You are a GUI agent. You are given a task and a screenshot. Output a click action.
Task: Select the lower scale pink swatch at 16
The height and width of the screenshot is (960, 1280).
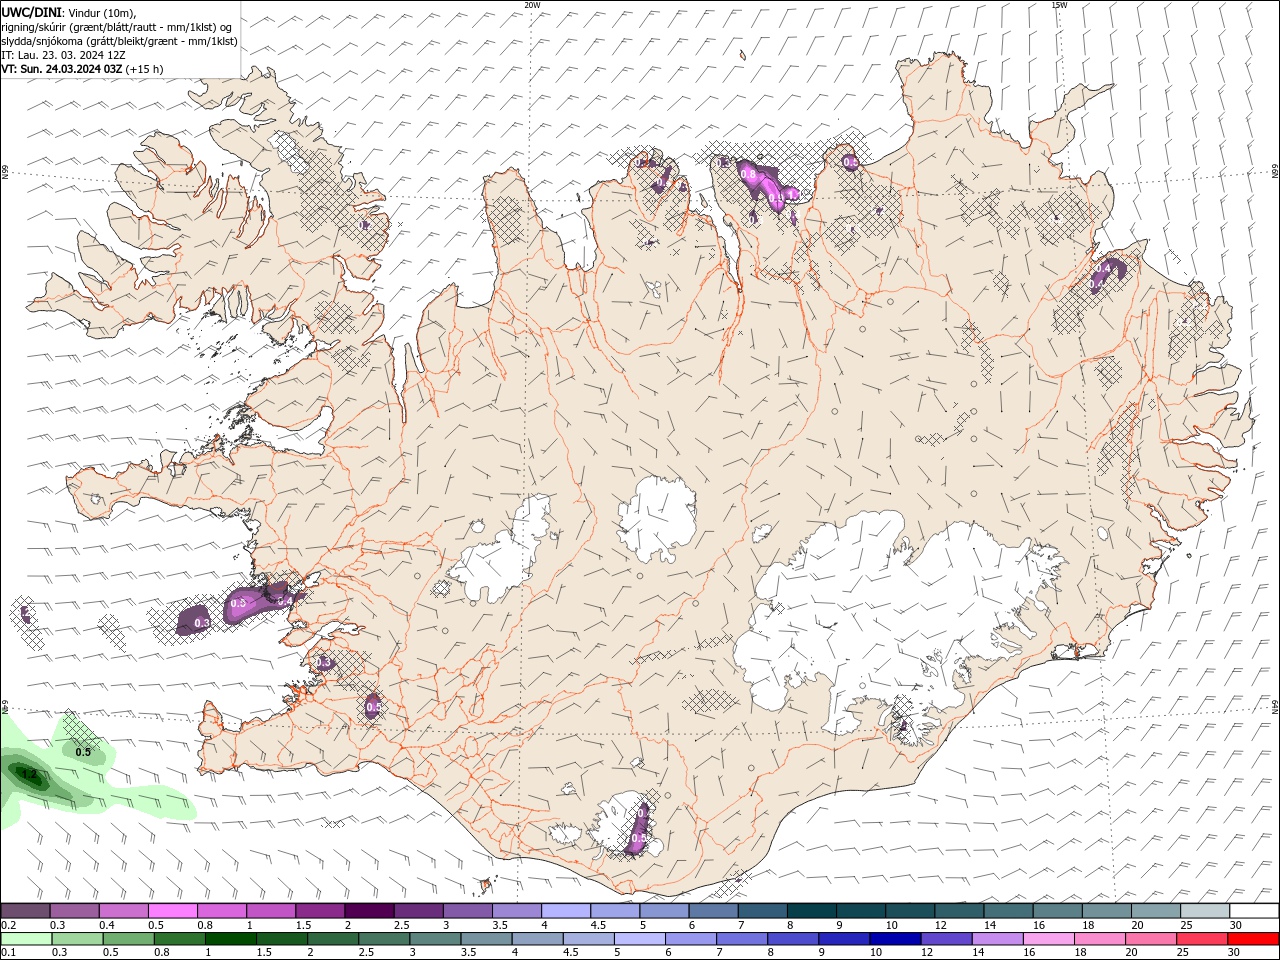point(1048,939)
